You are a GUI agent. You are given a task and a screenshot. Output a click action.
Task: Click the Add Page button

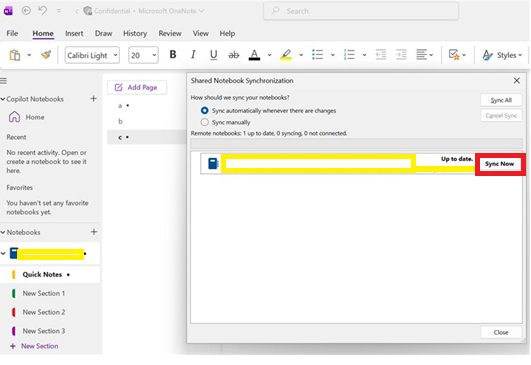coord(137,87)
